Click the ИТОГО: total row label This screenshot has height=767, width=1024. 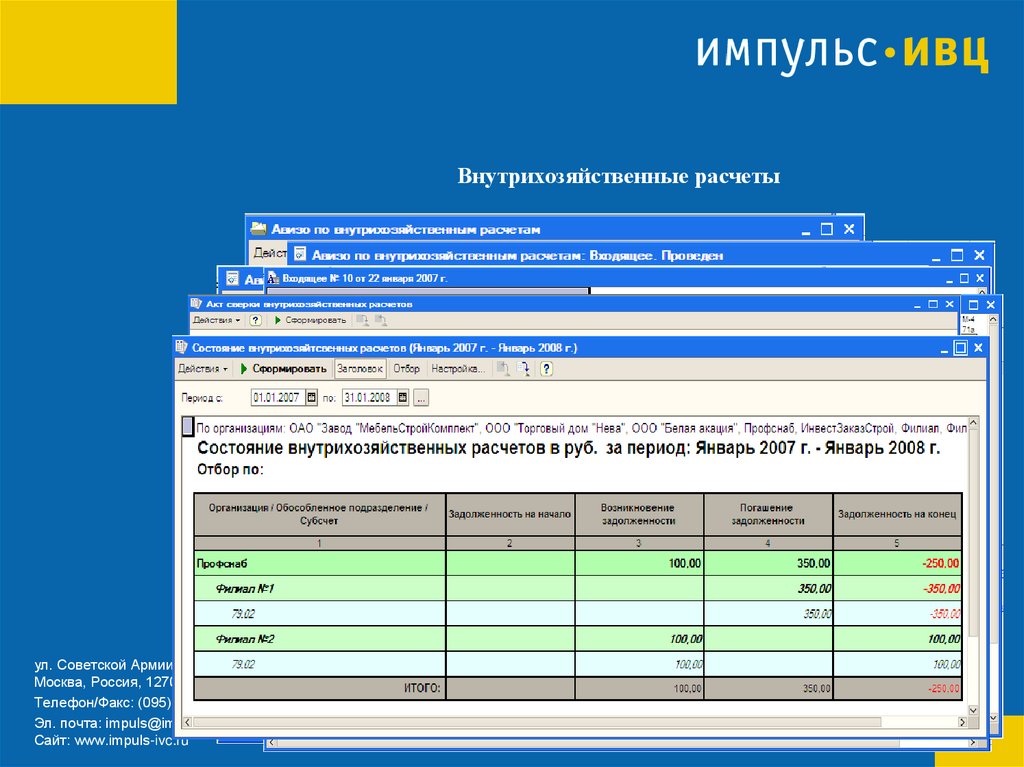(422, 688)
